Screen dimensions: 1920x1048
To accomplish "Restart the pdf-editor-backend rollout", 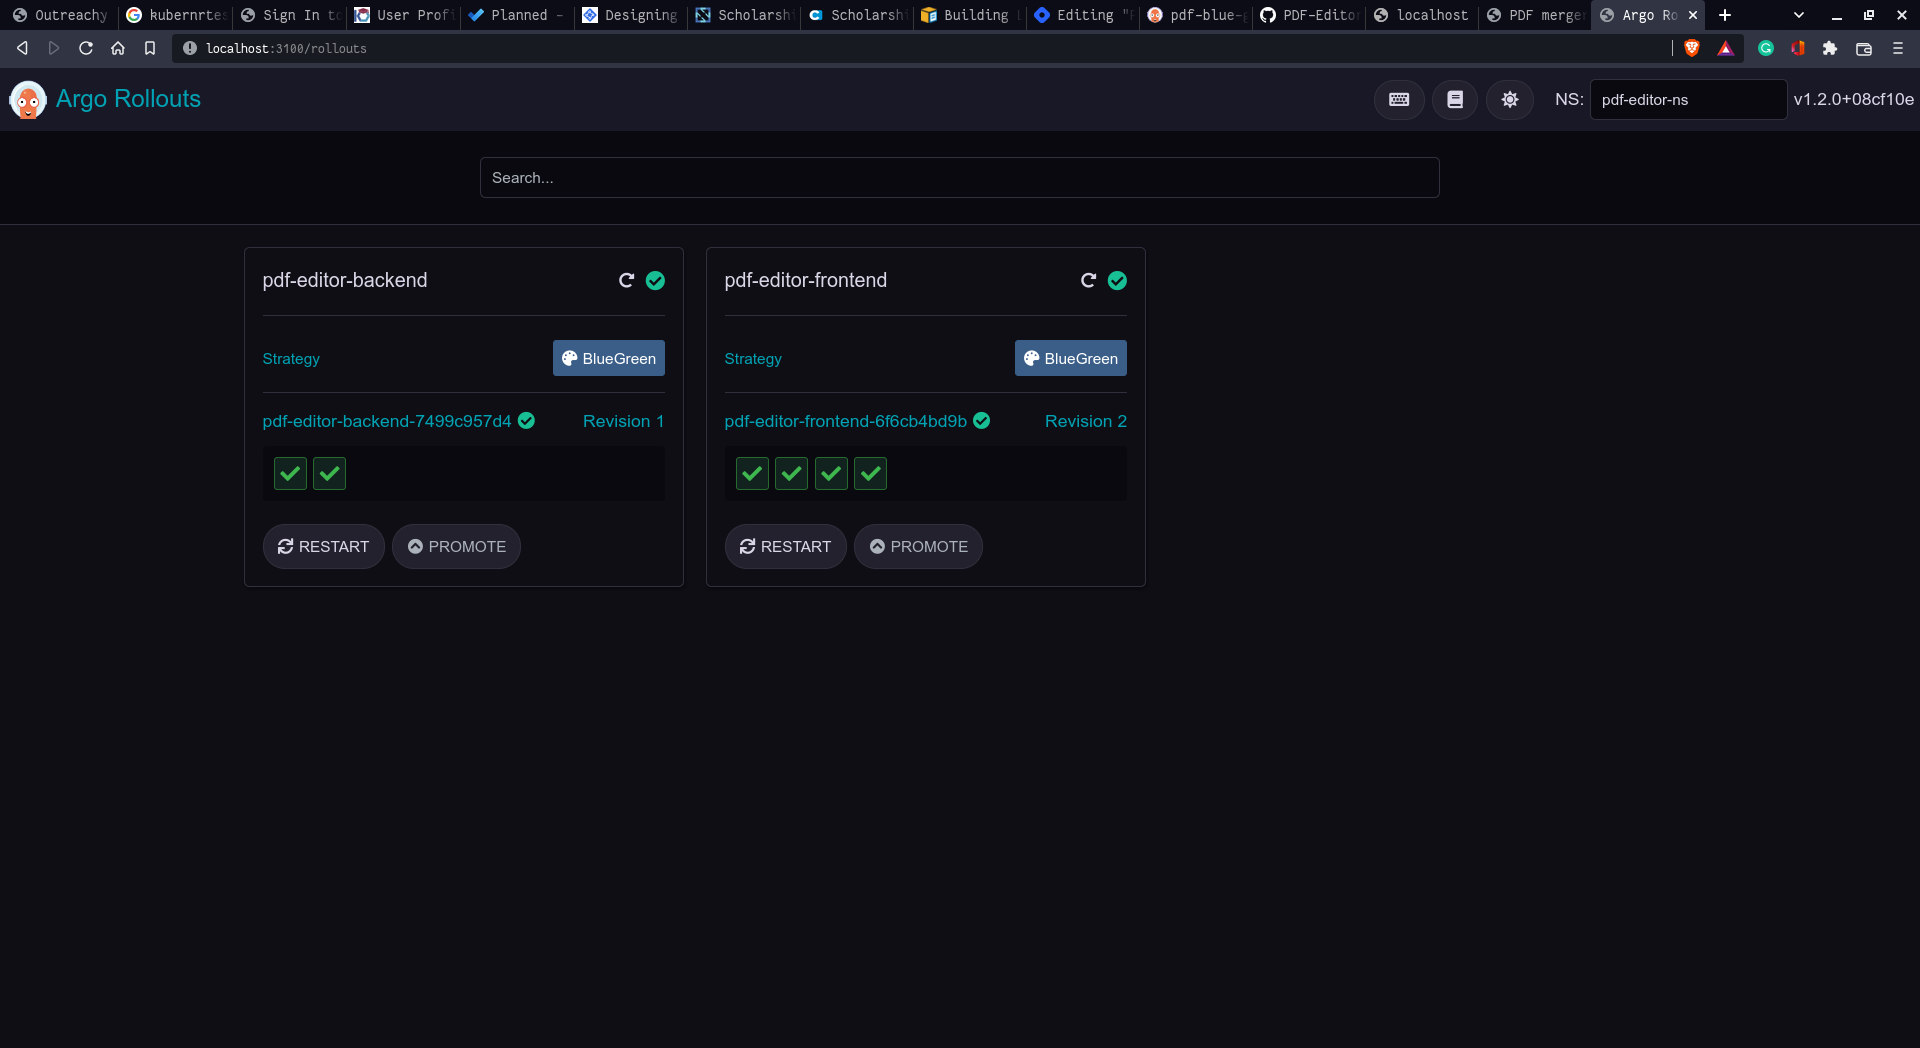I will coord(324,547).
